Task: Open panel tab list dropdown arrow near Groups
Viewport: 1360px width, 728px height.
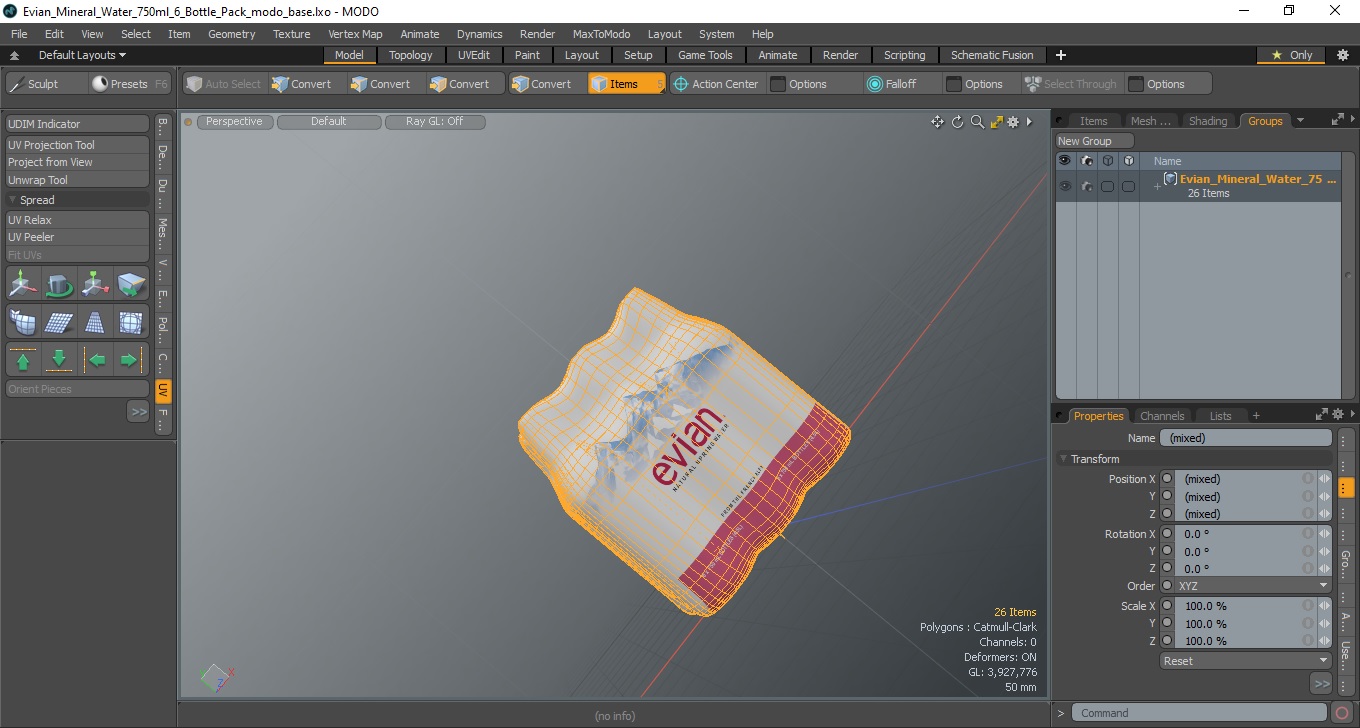Action: click(x=1300, y=121)
